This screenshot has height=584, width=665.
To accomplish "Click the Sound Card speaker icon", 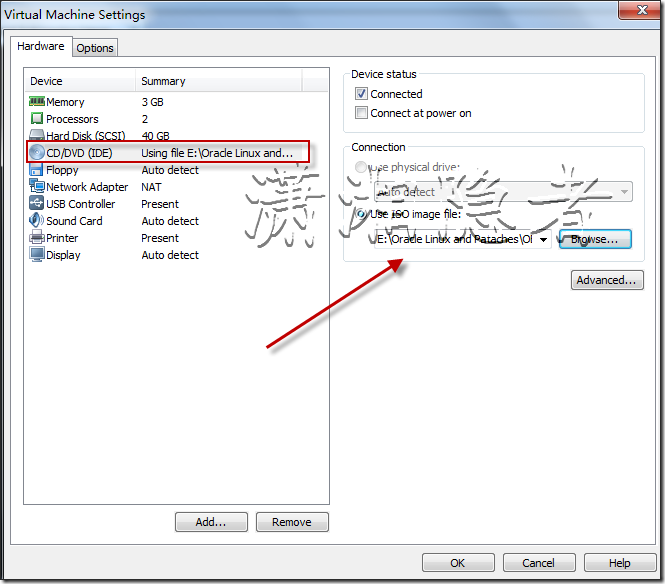I will [x=37, y=221].
